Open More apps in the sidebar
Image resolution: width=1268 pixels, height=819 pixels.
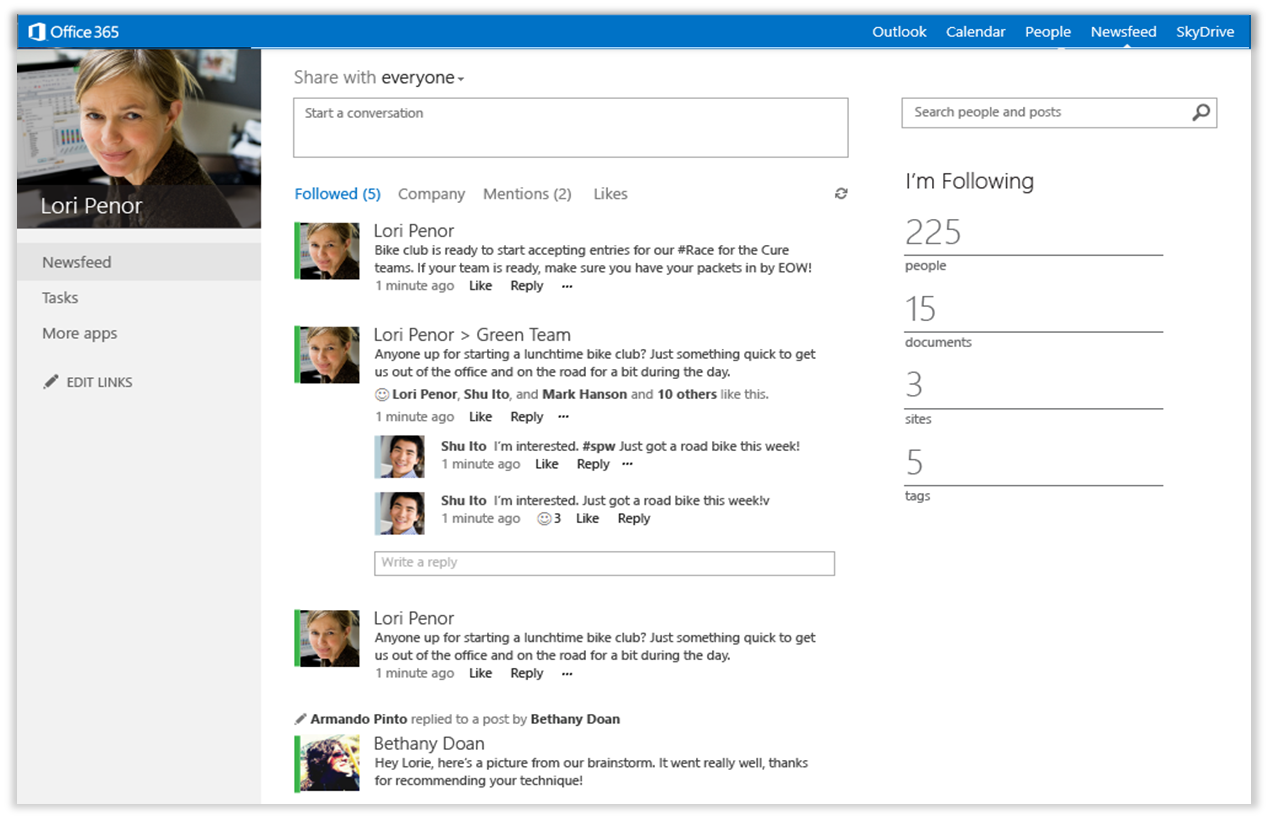pos(79,334)
